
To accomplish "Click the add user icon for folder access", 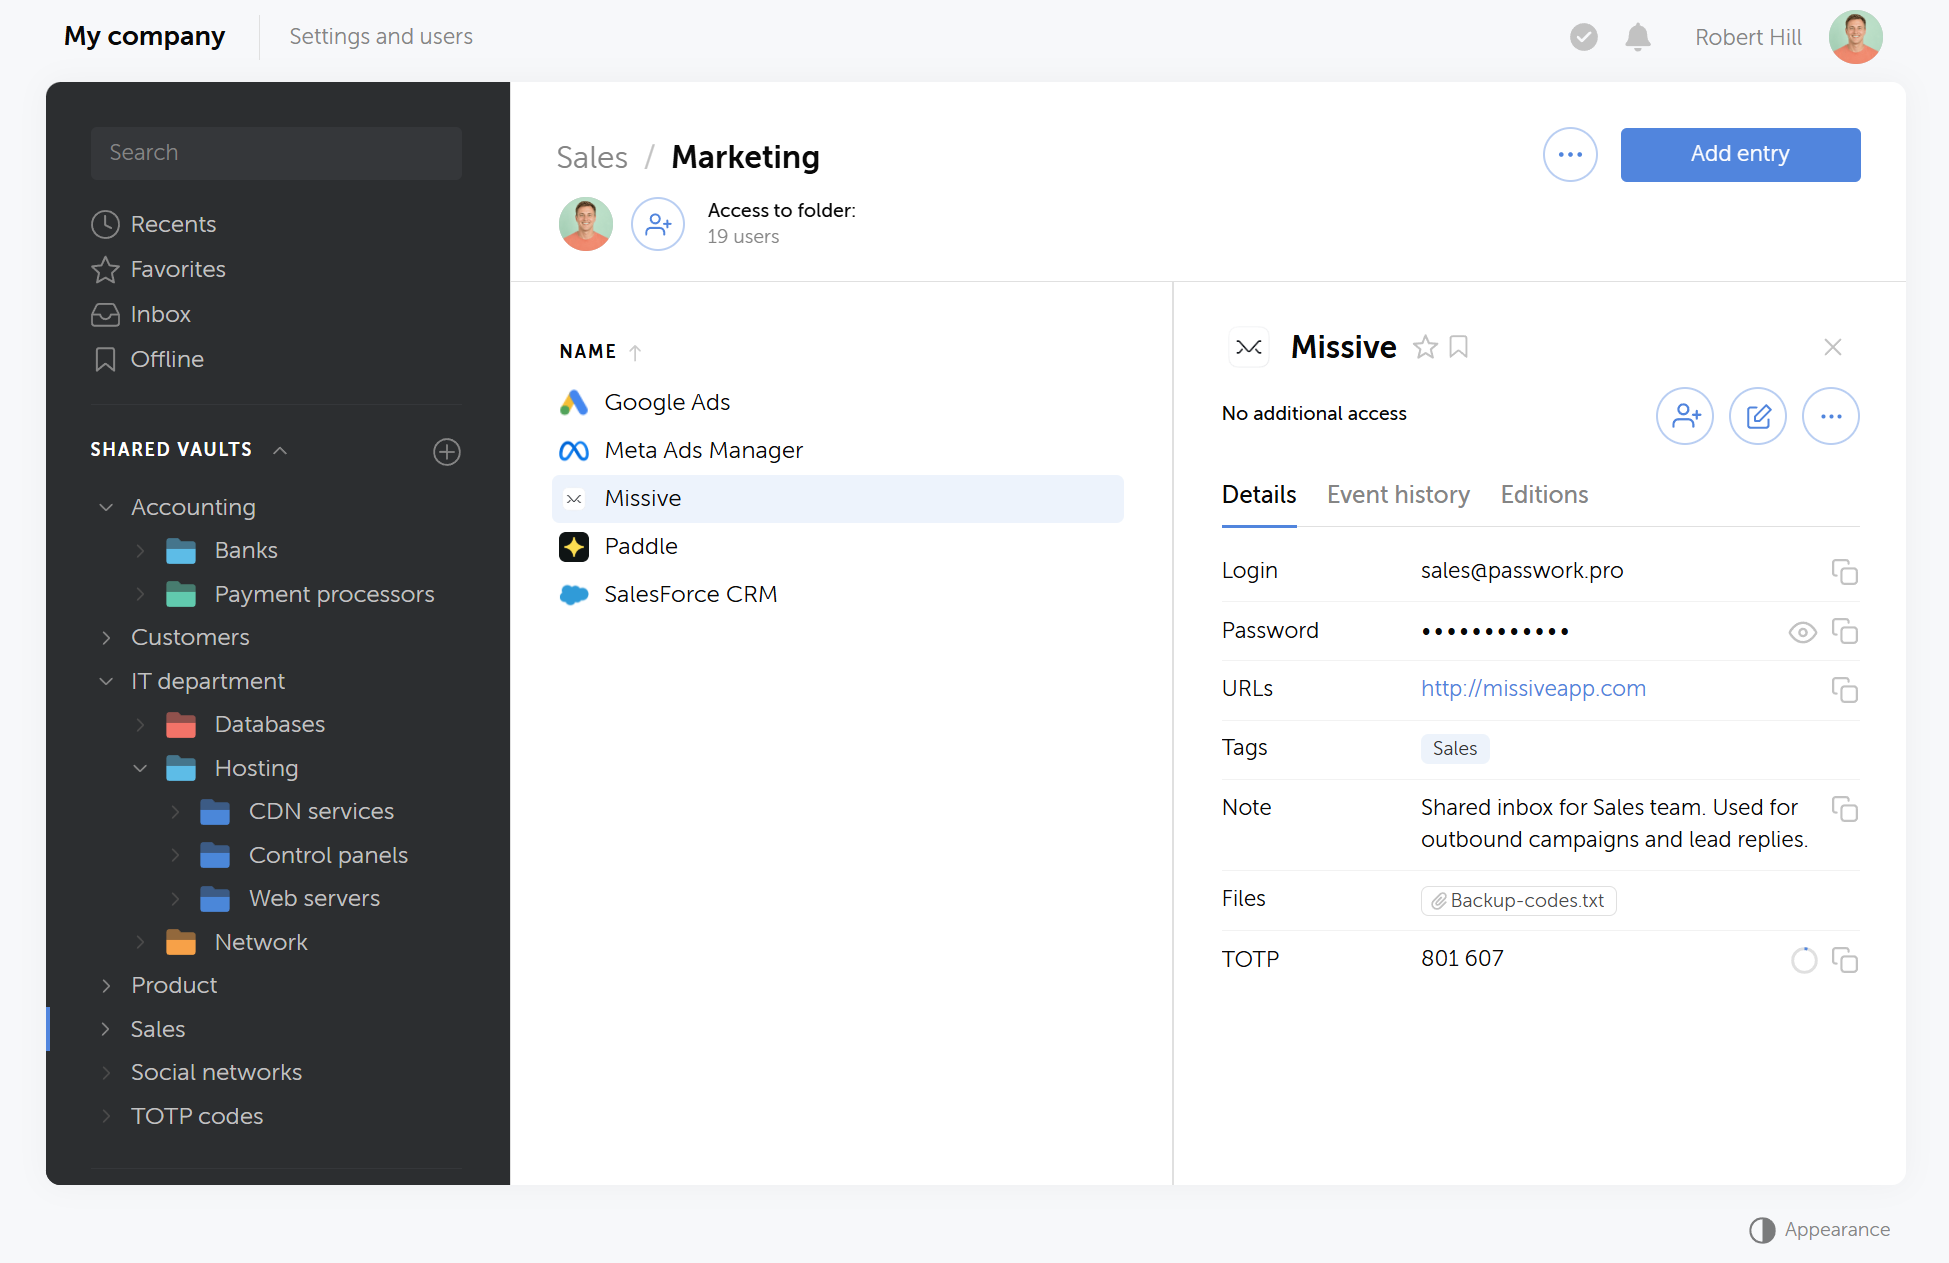I will [658, 224].
